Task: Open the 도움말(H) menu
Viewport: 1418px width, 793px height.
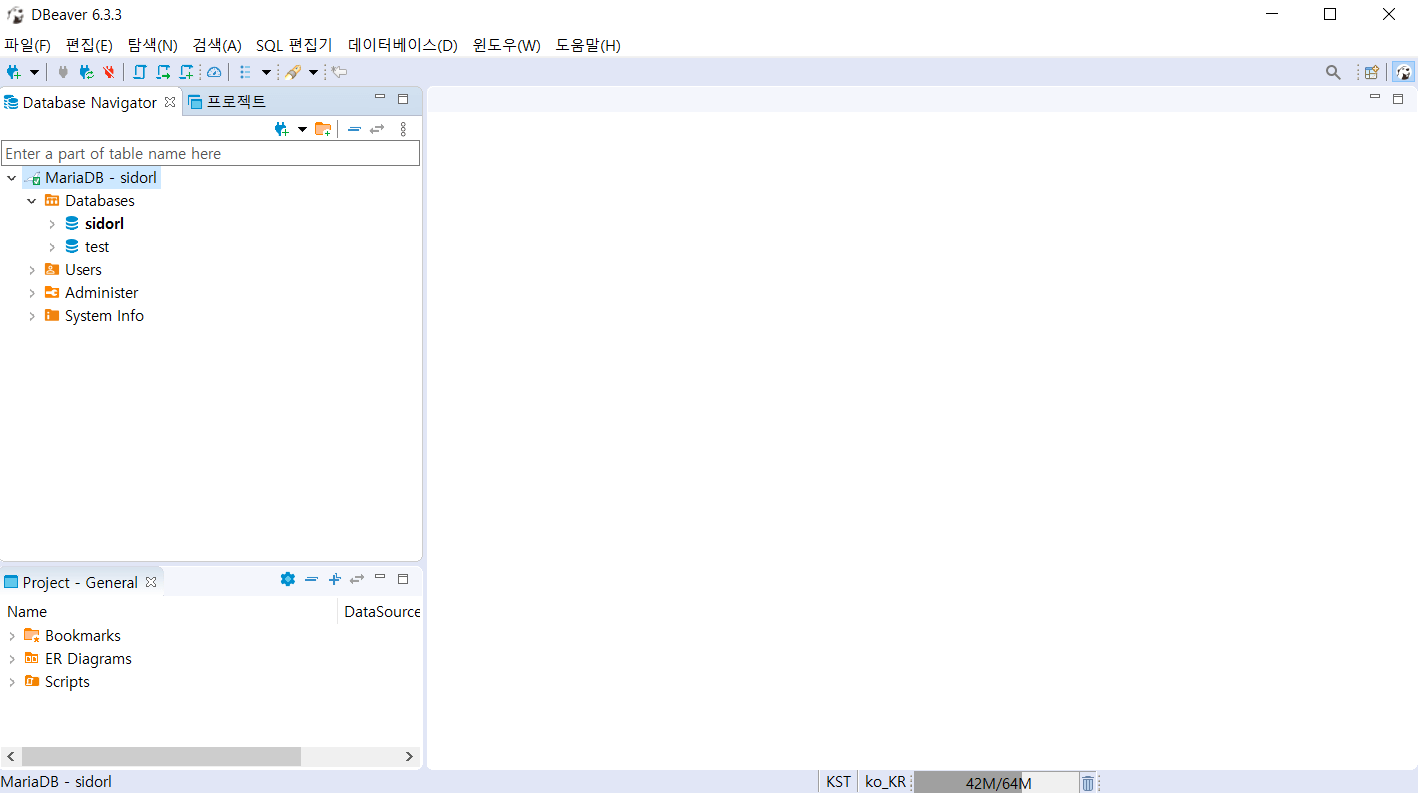Action: [x=588, y=45]
